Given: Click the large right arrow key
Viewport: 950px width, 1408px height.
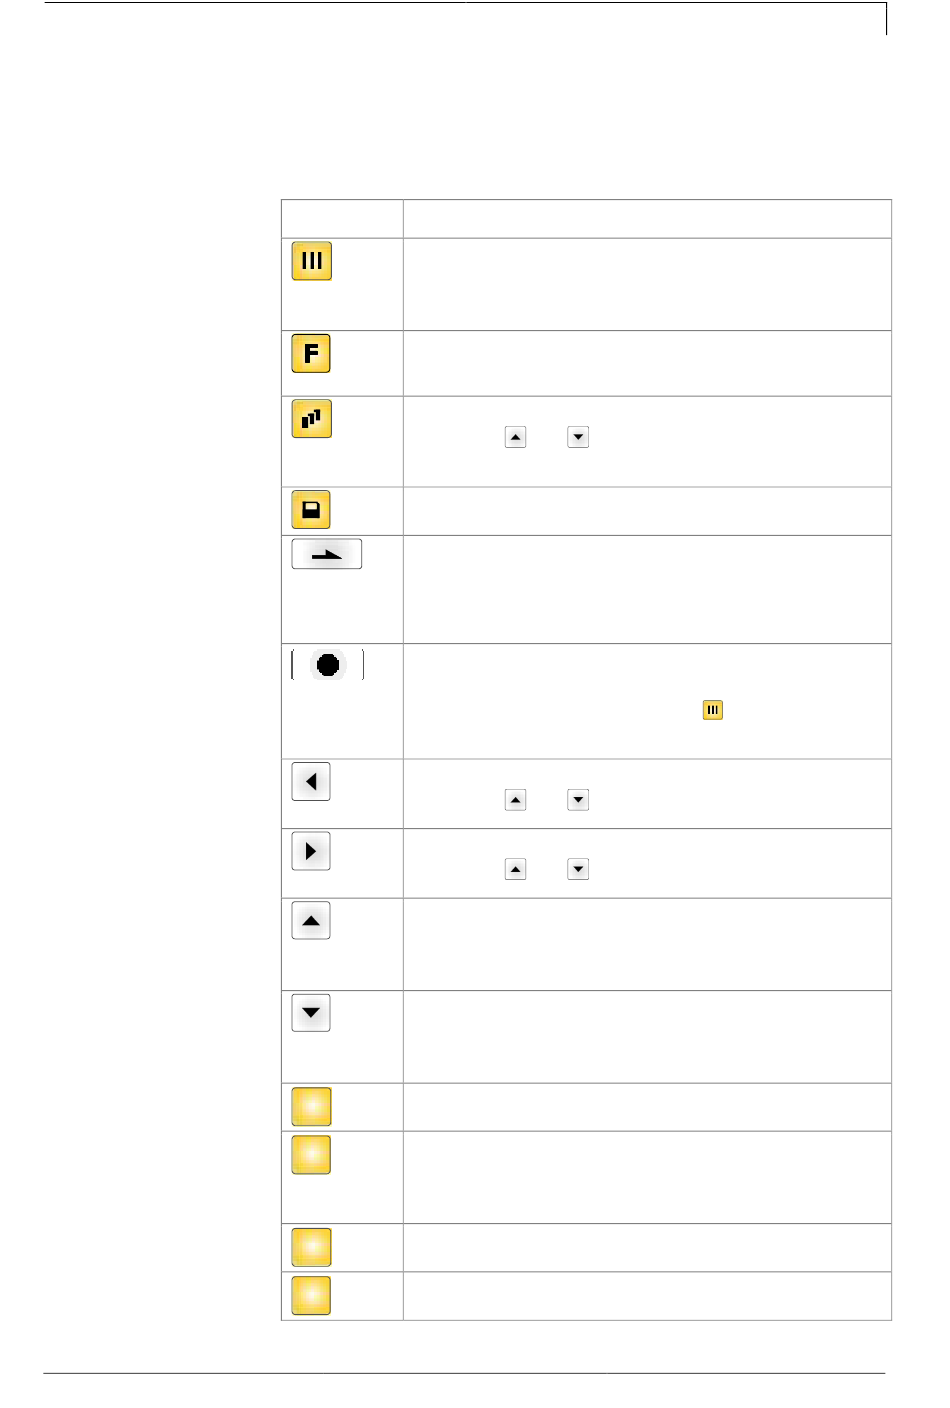Looking at the screenshot, I should (311, 851).
